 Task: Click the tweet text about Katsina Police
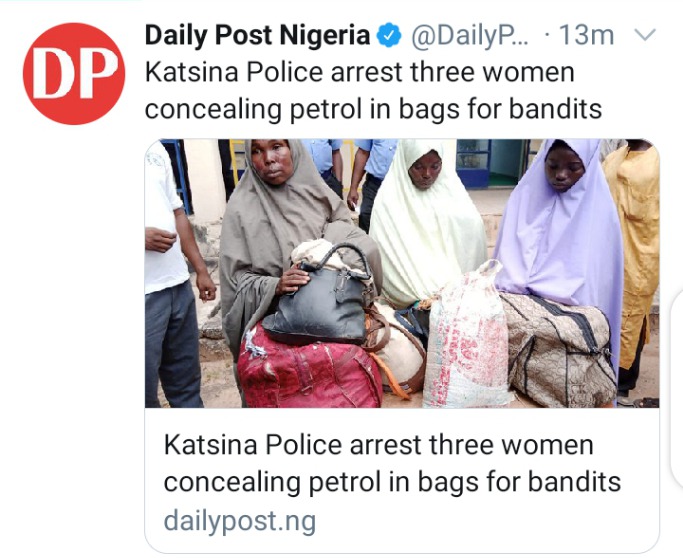coord(373,91)
